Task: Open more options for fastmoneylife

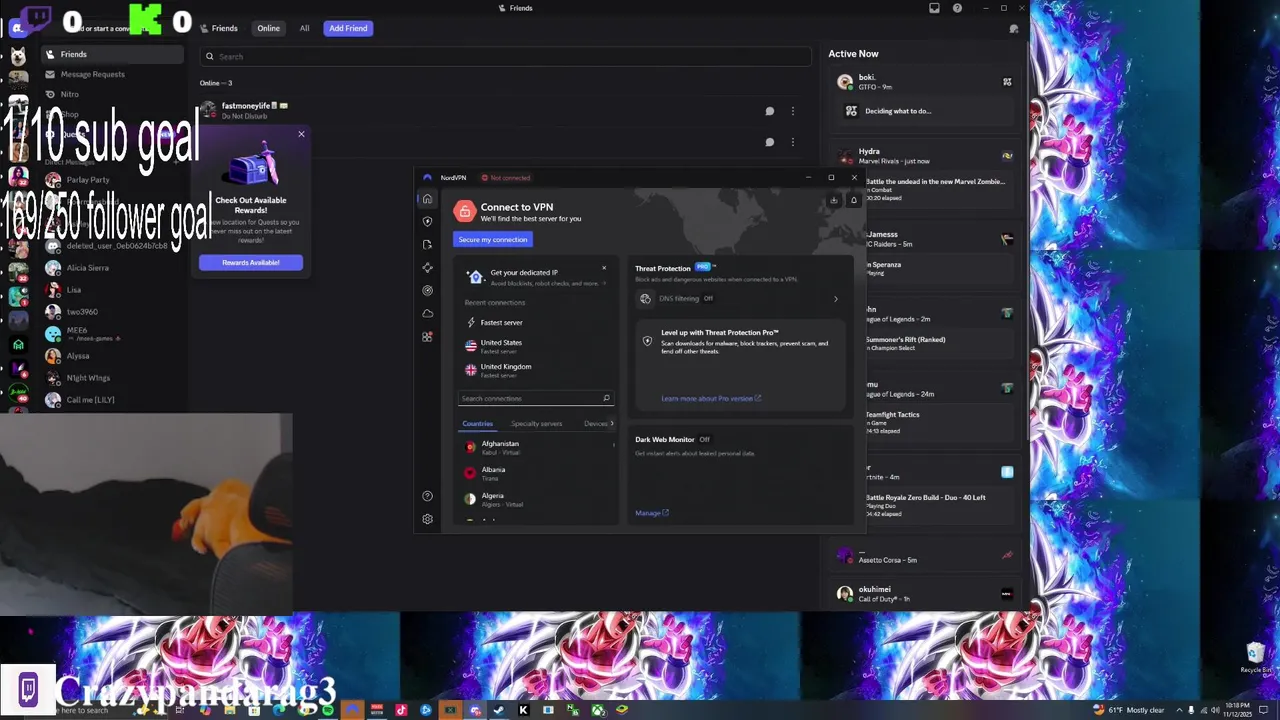Action: (x=793, y=111)
